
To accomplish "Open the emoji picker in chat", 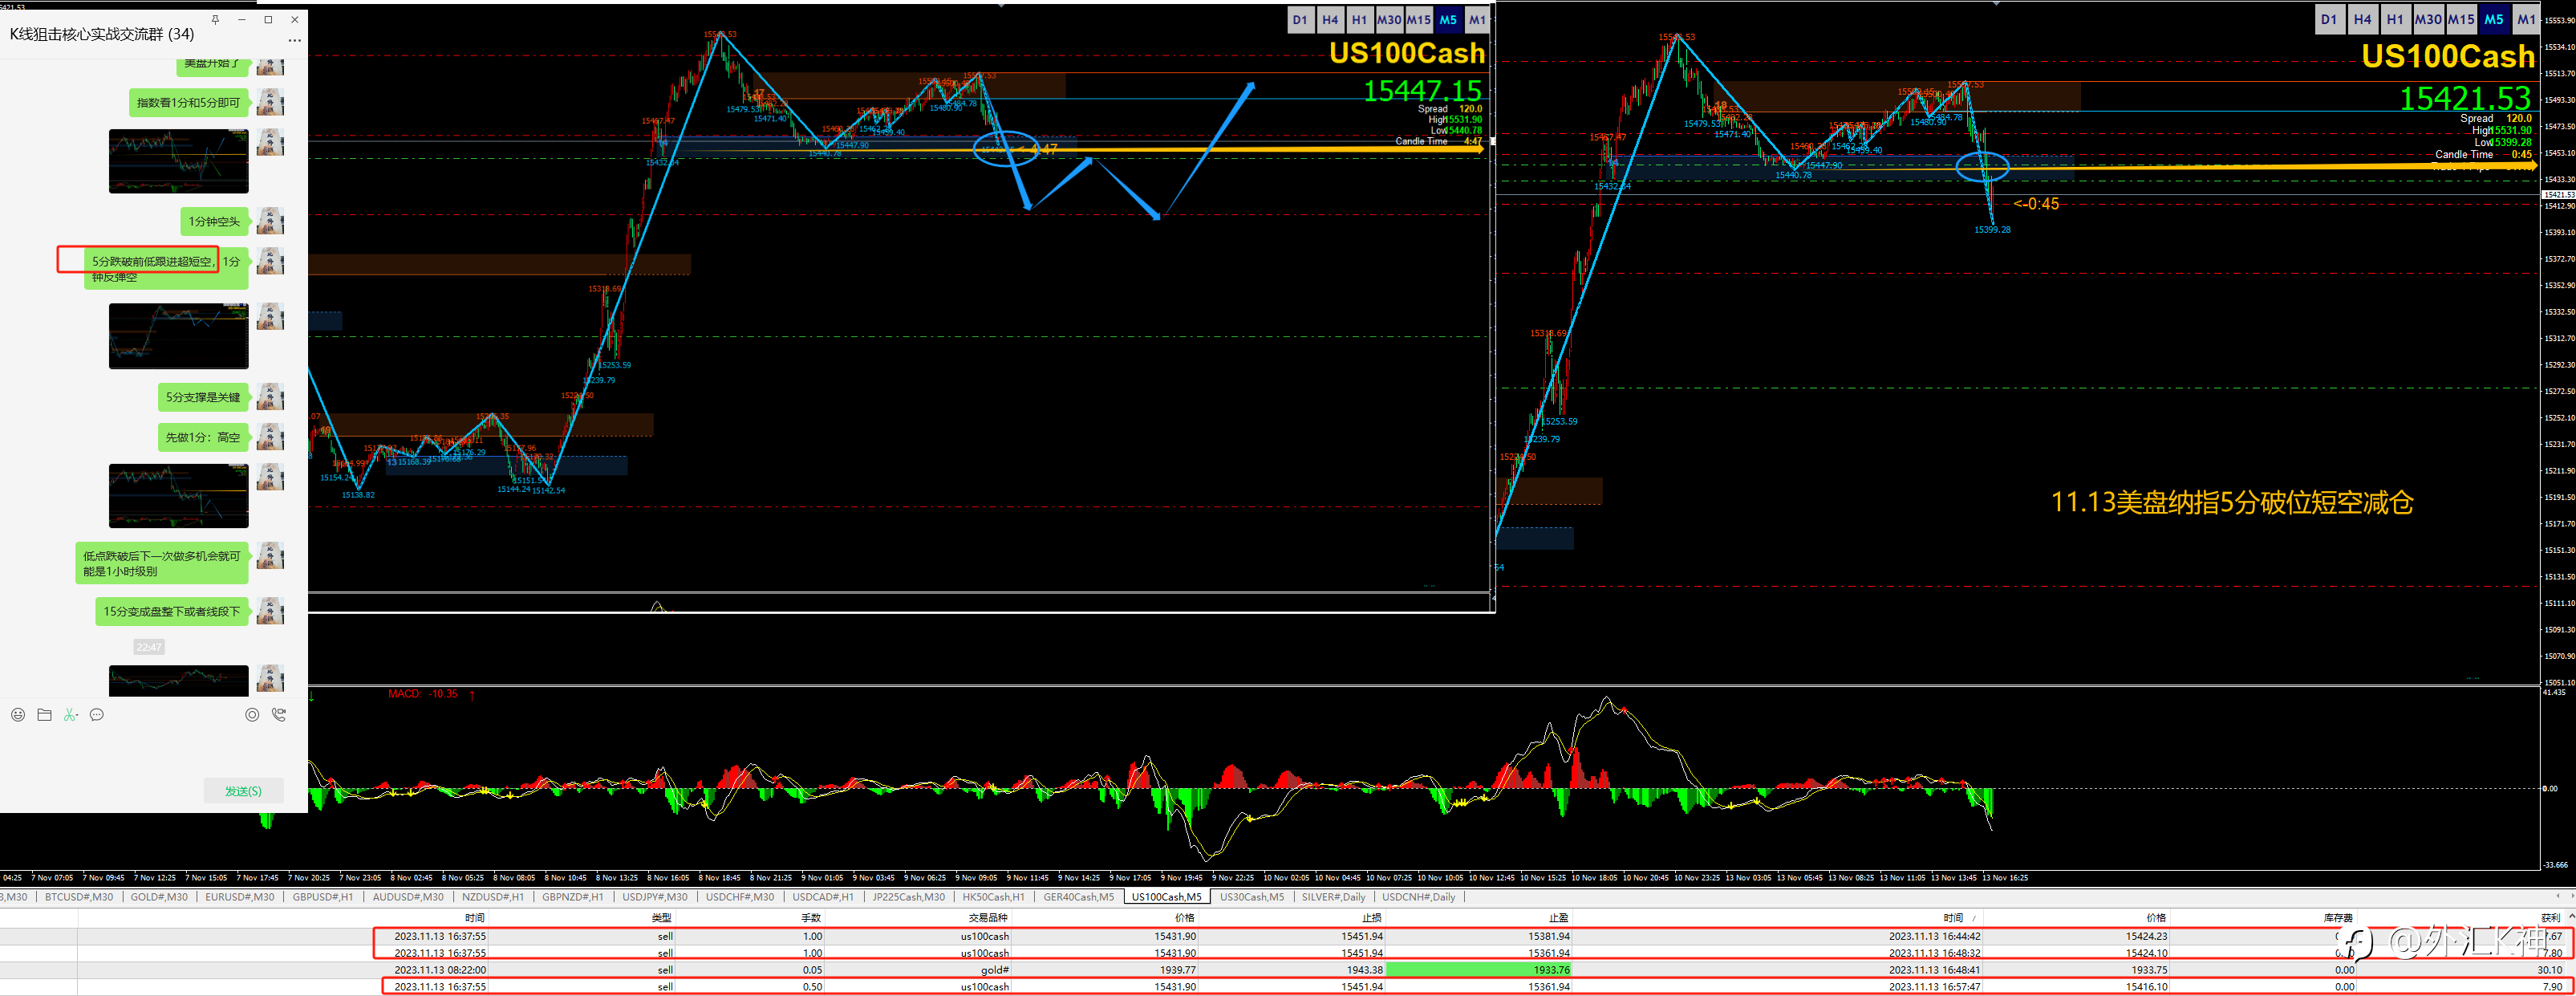I will click(18, 715).
